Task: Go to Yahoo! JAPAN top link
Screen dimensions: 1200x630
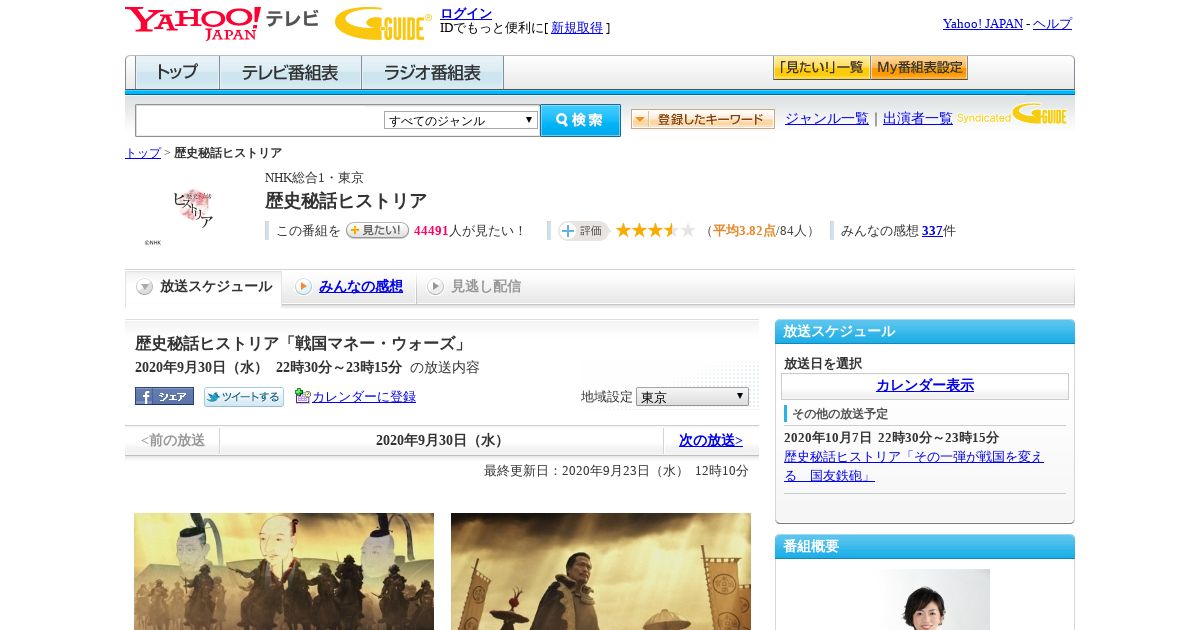Action: pos(983,24)
